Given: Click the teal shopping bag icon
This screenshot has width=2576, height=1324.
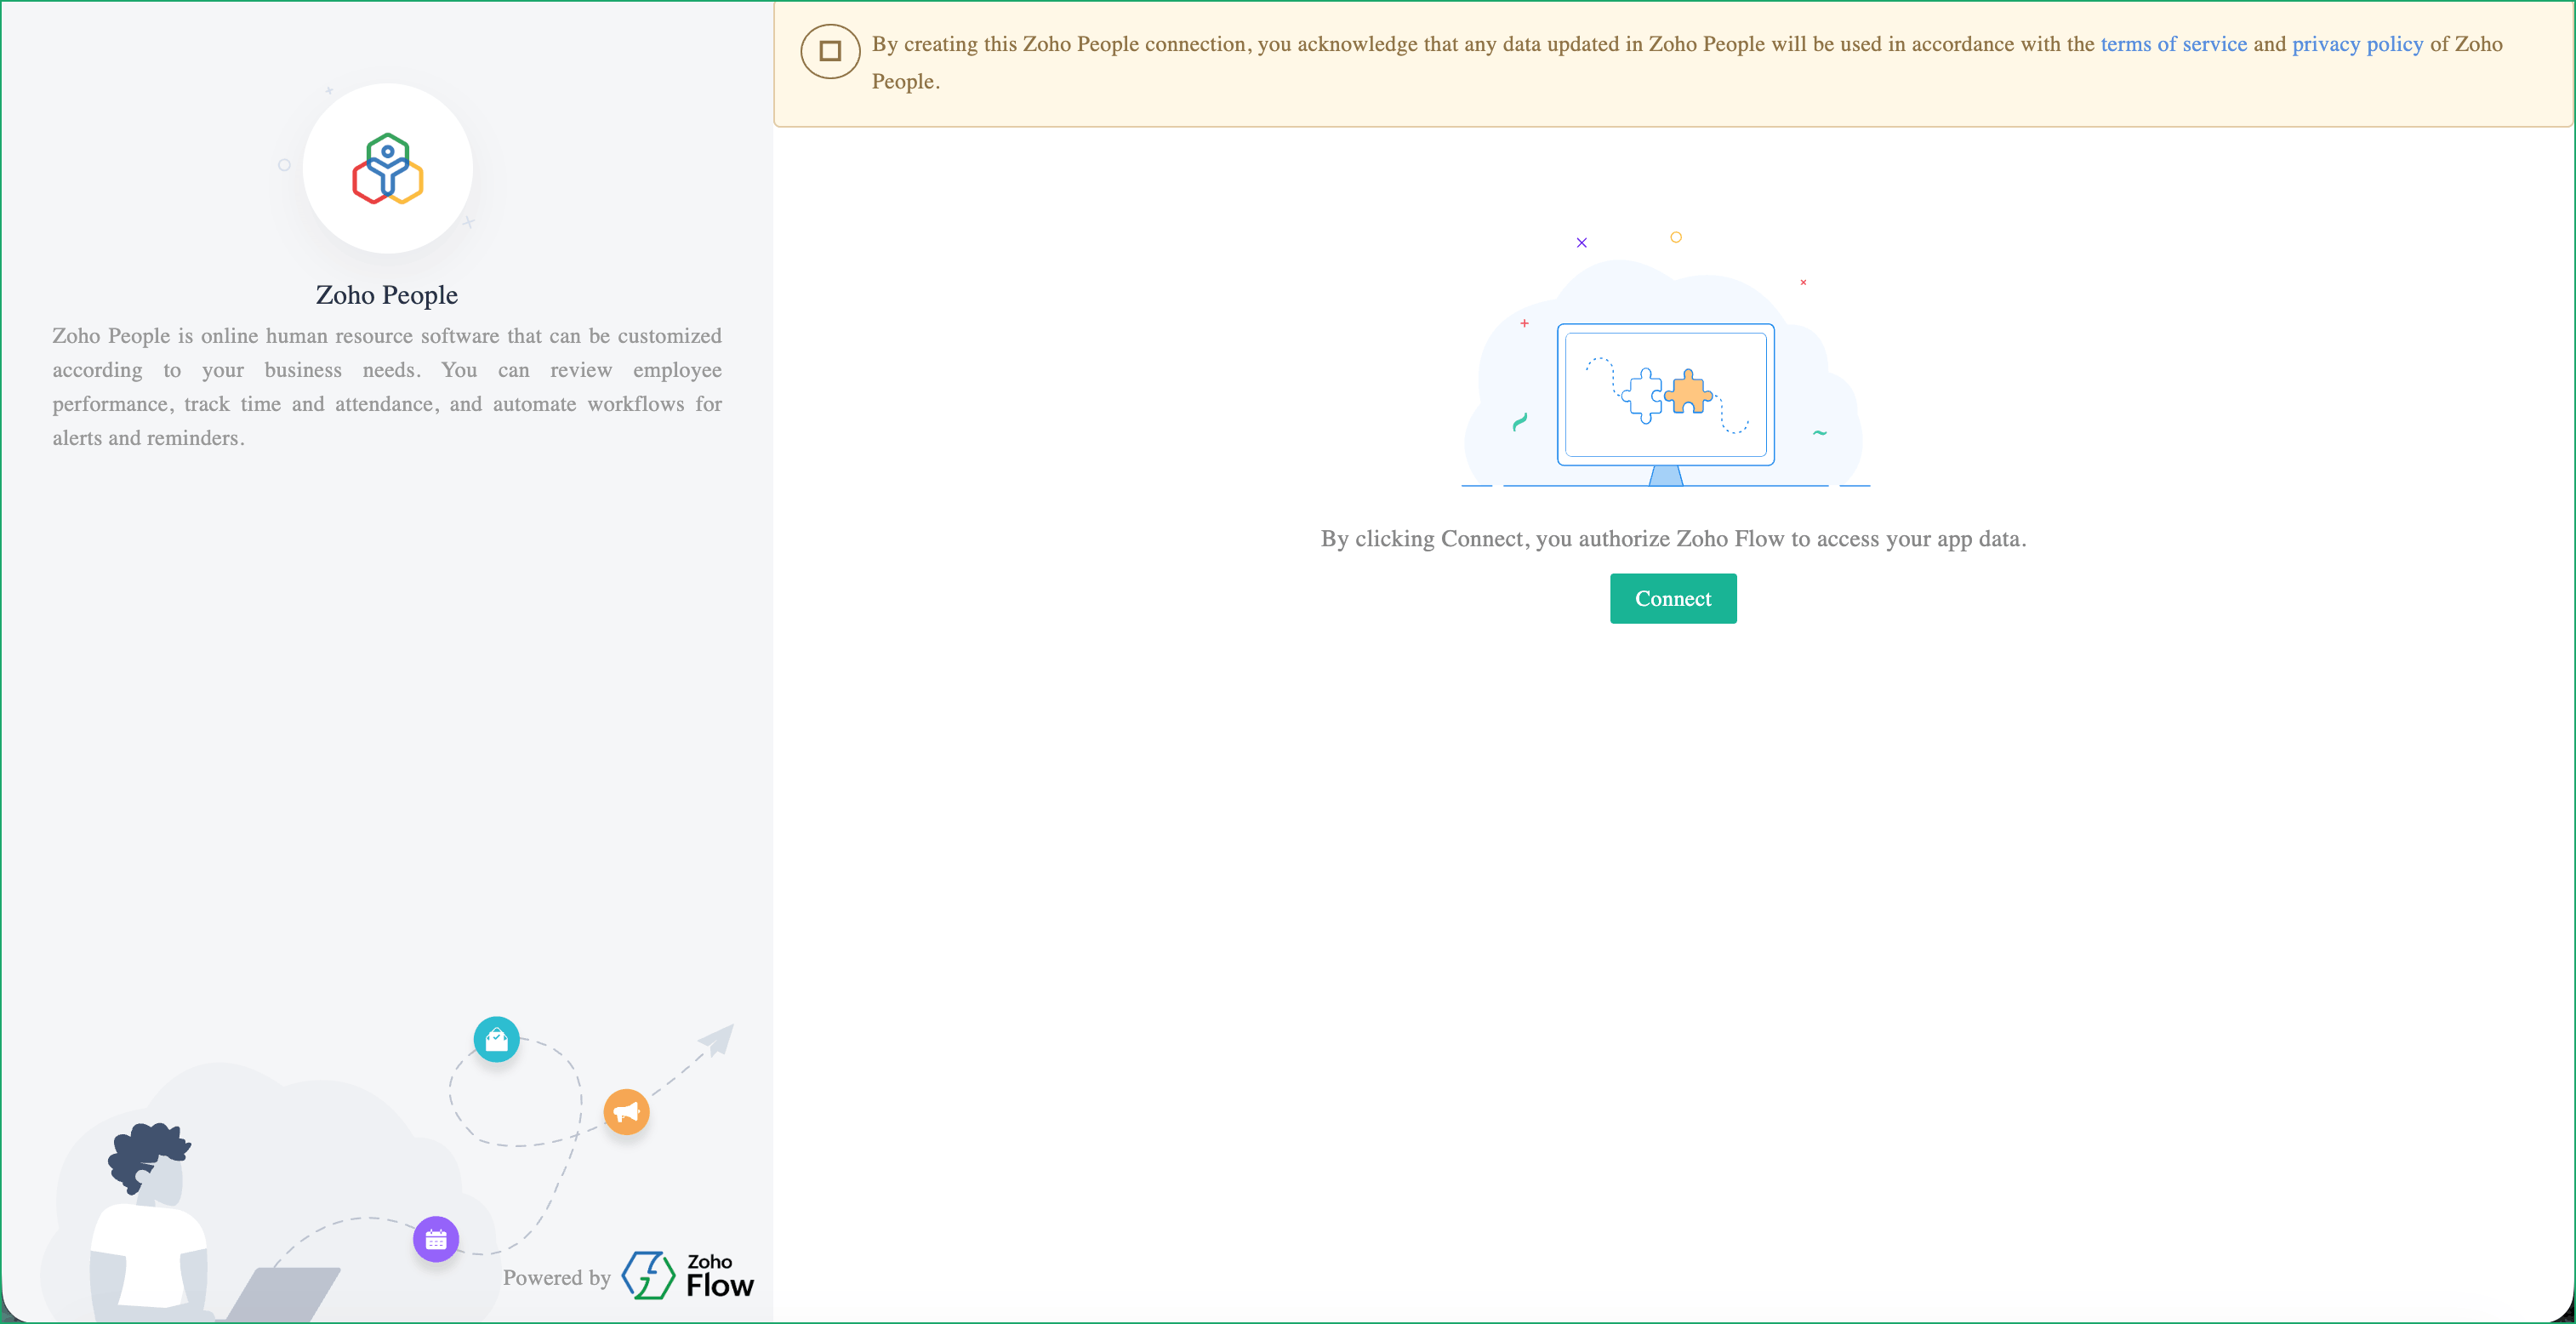Looking at the screenshot, I should click(496, 1040).
